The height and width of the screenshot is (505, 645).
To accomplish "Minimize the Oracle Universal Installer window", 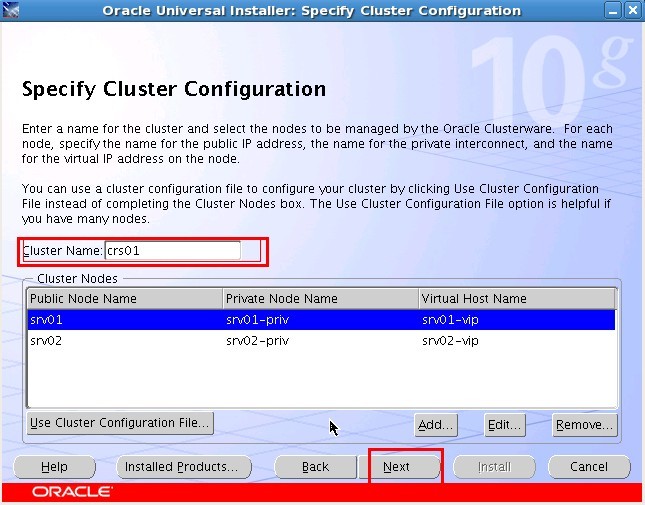I will 613,10.
